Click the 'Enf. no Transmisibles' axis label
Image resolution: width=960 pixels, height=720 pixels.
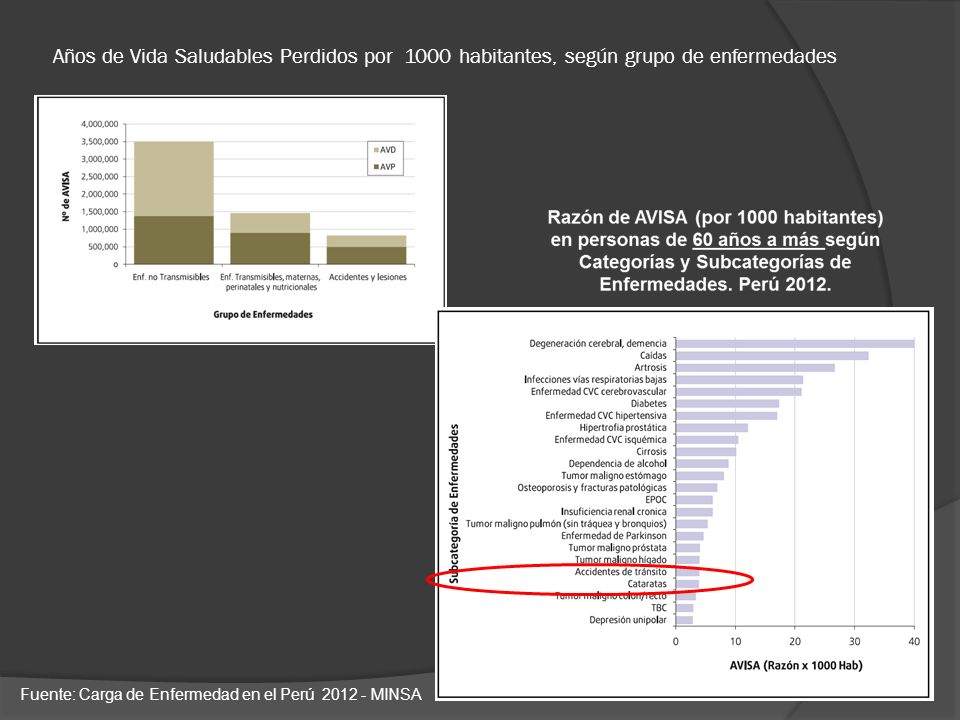(171, 277)
